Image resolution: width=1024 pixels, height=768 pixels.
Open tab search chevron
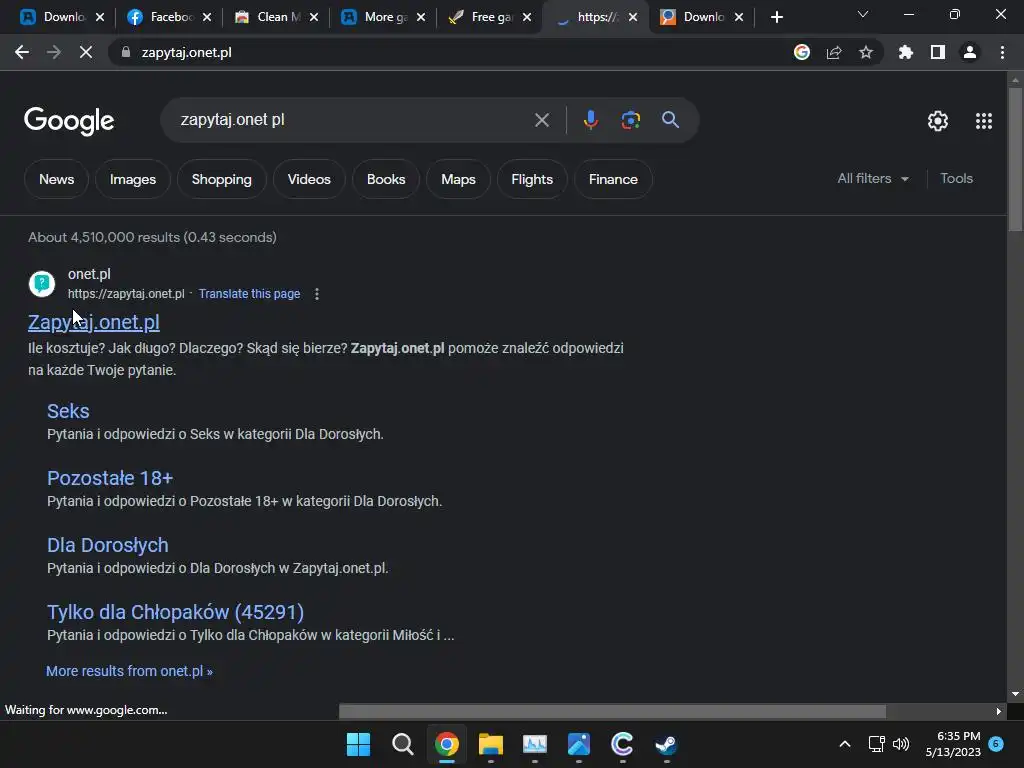(x=863, y=14)
